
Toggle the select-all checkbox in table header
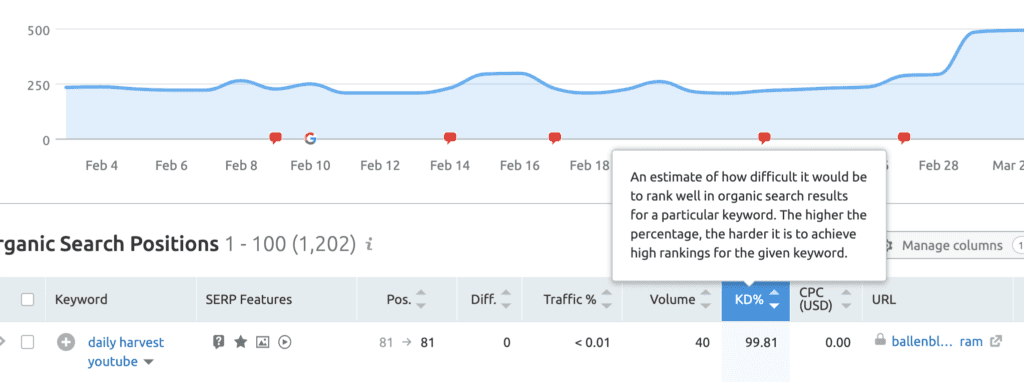(x=27, y=300)
